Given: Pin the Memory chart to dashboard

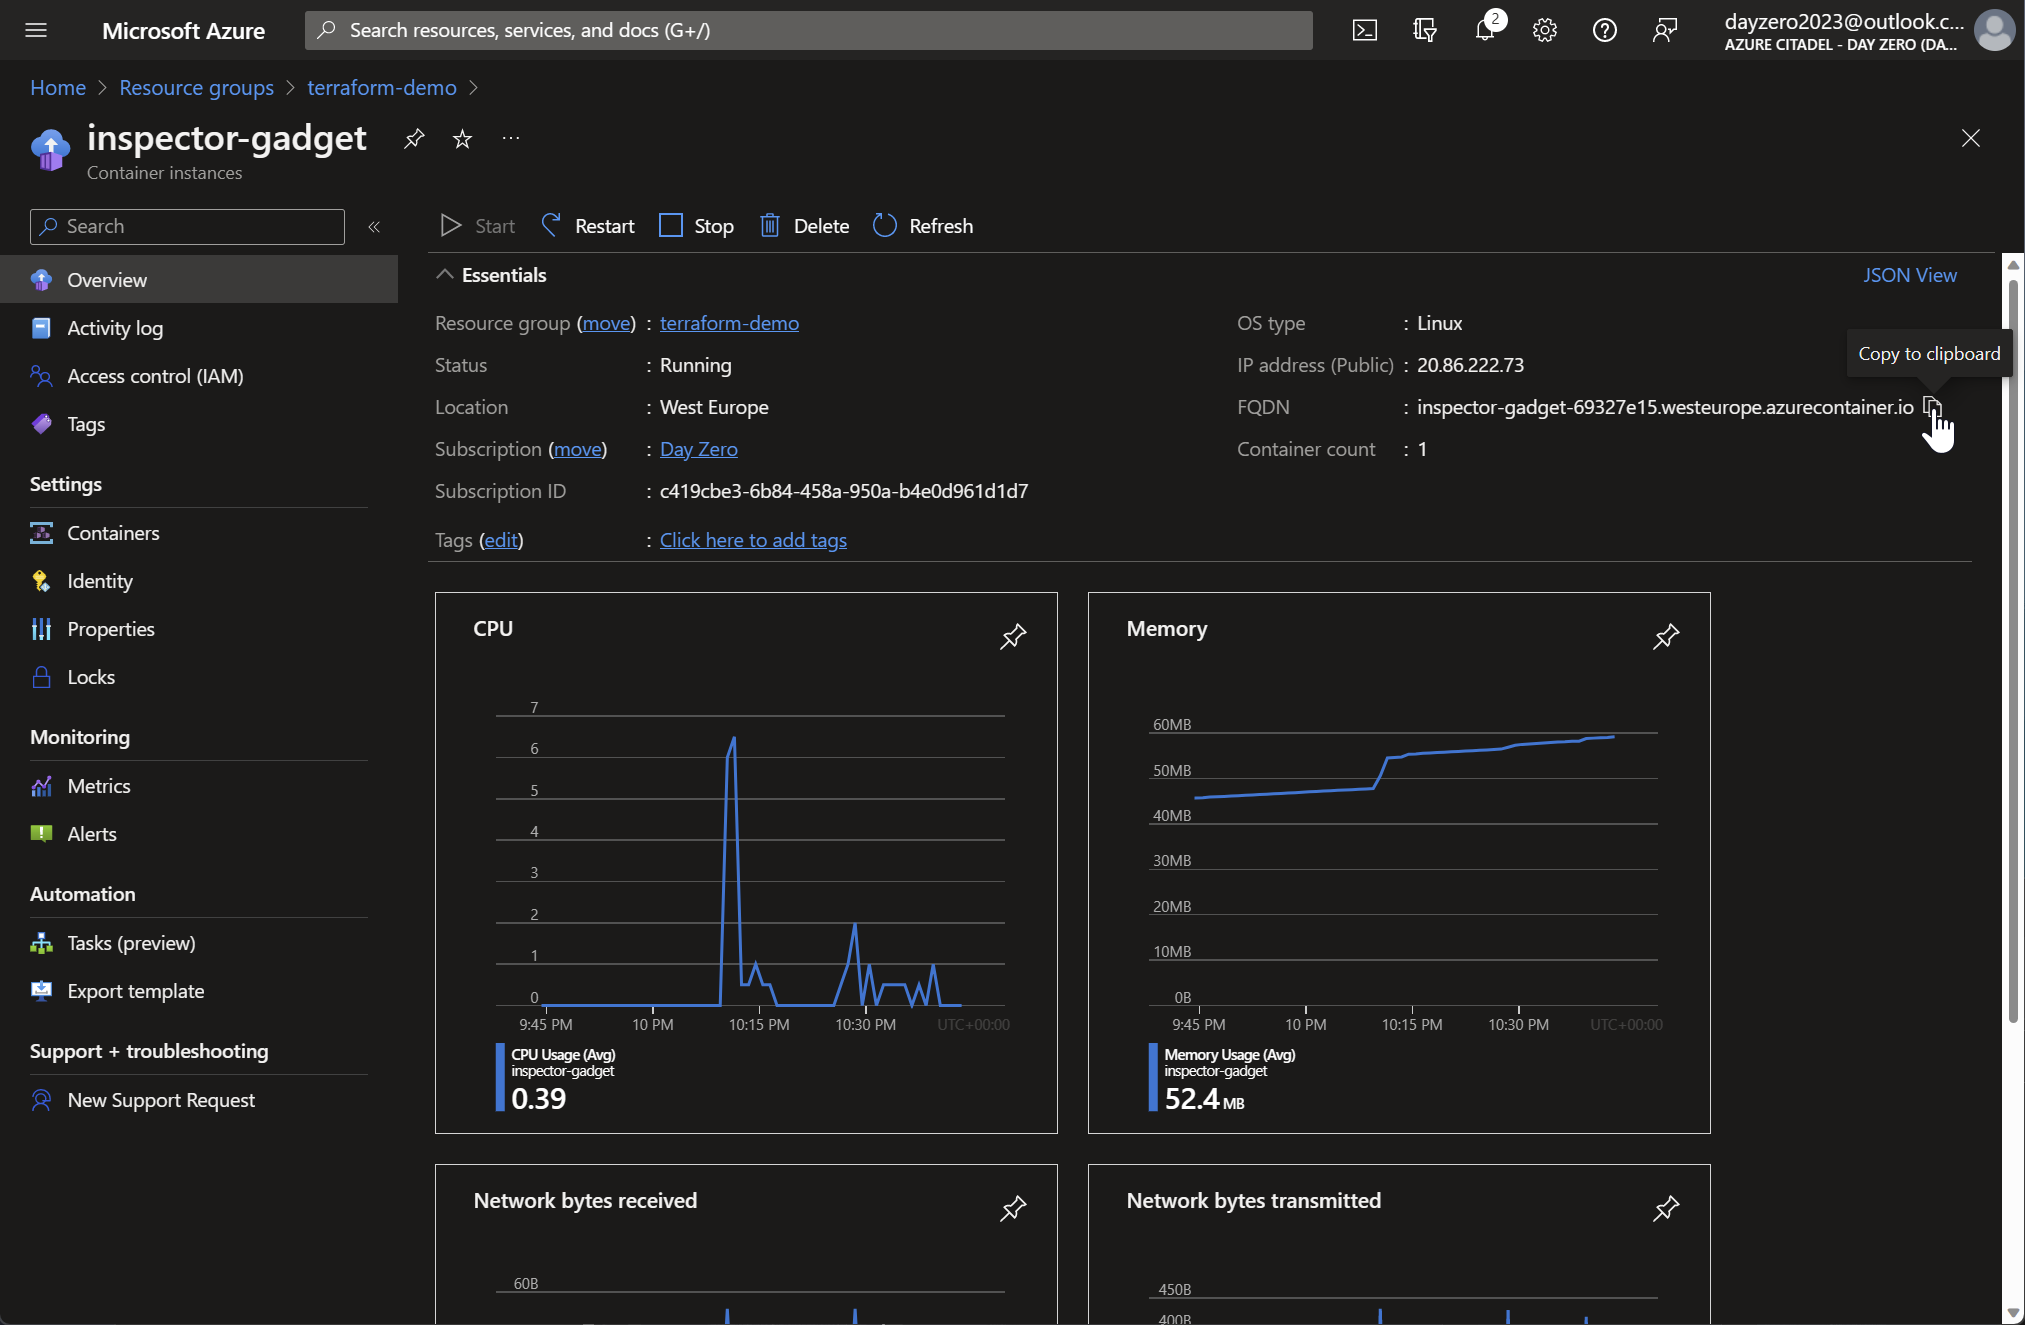Looking at the screenshot, I should tap(1666, 636).
